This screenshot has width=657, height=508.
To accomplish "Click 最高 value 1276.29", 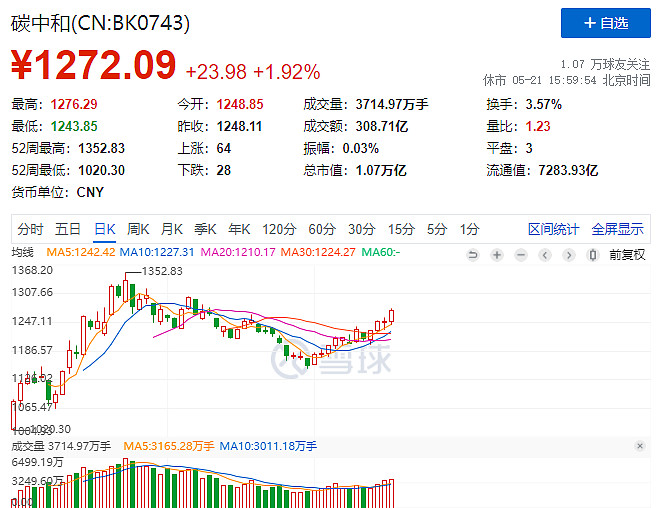I will (x=74, y=104).
